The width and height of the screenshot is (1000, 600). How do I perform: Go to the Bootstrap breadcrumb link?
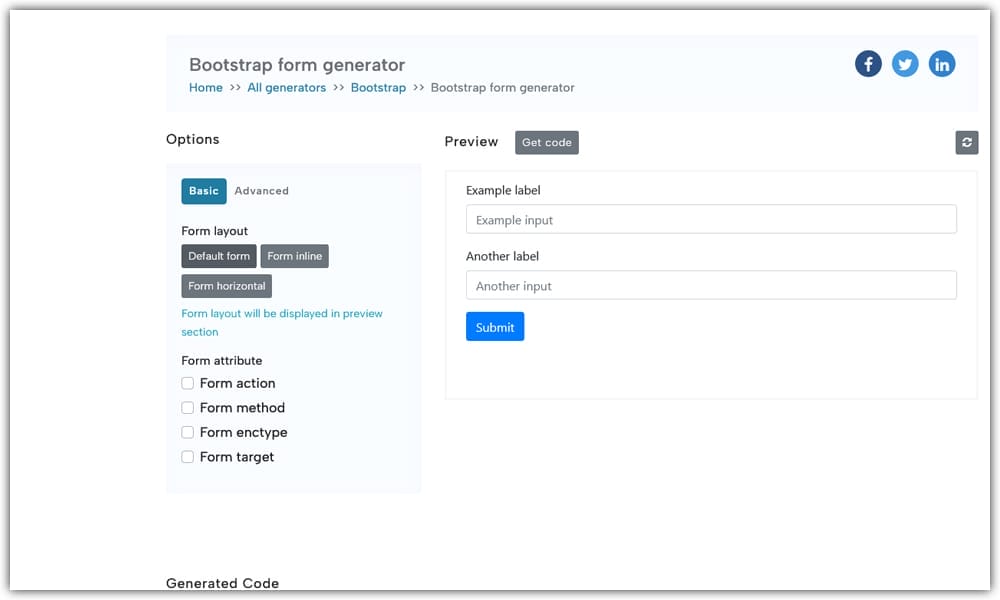378,87
